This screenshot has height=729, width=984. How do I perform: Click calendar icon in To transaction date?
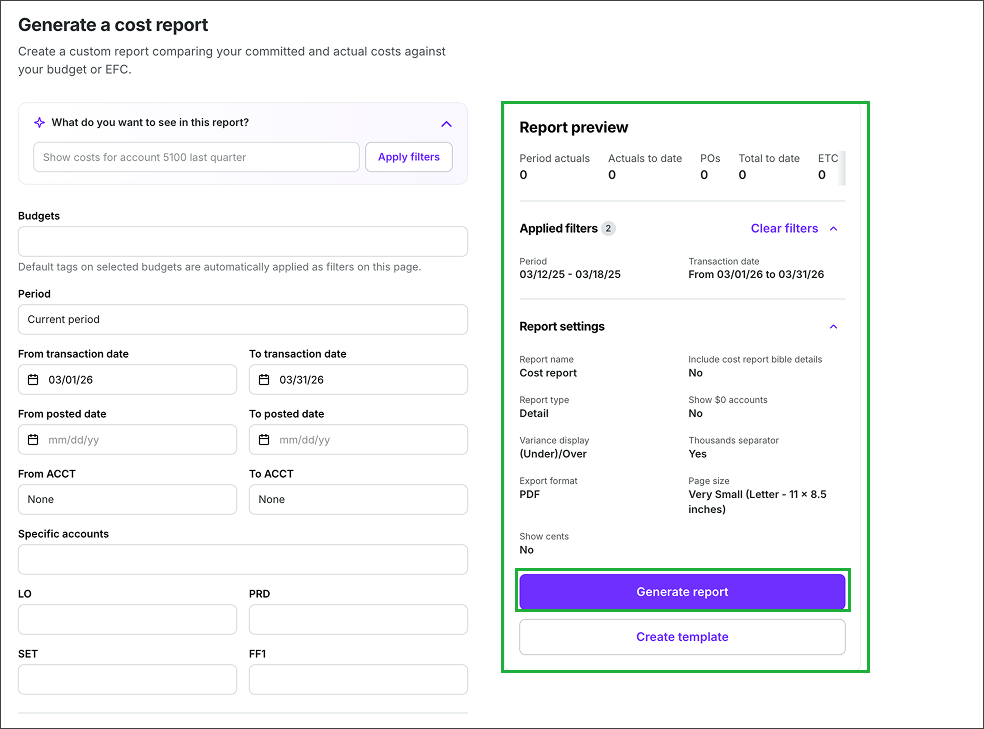[x=264, y=380]
